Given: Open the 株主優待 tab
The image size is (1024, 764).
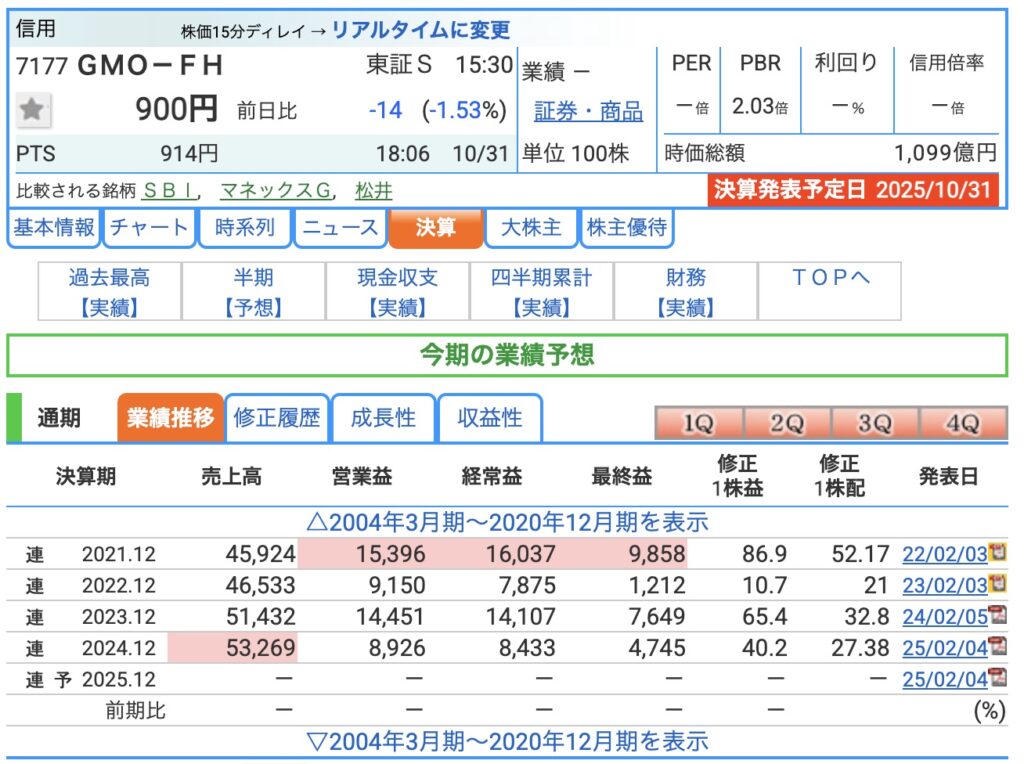Looking at the screenshot, I should coord(627,228).
